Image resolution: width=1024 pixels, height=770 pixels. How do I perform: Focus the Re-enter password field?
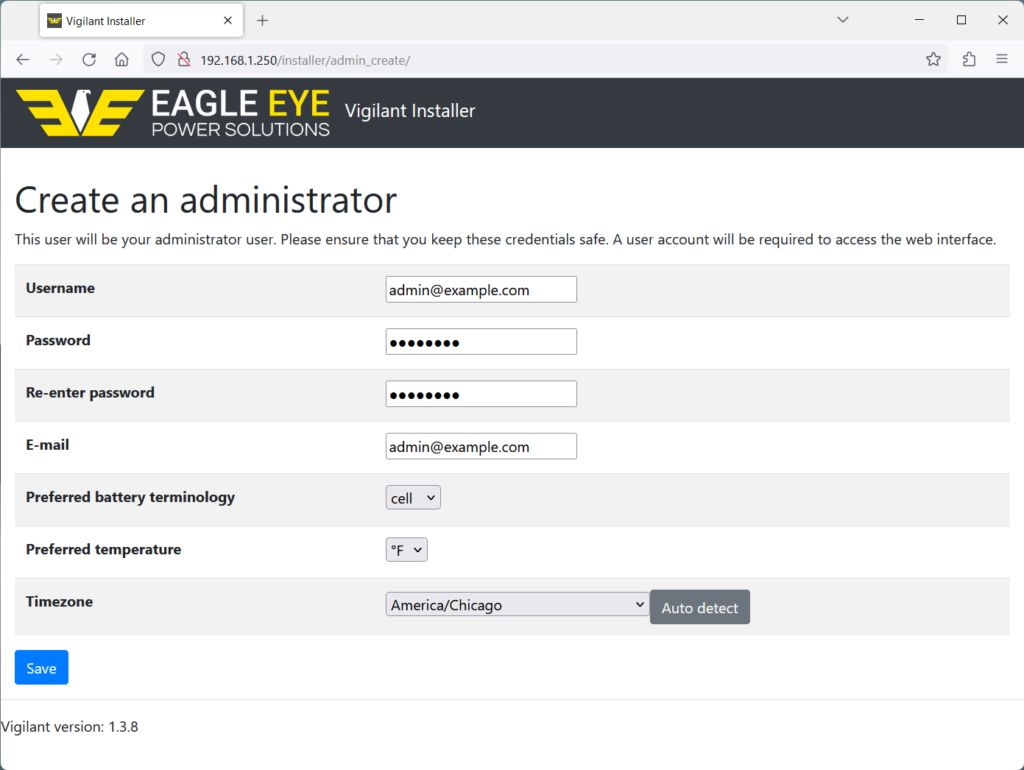481,394
